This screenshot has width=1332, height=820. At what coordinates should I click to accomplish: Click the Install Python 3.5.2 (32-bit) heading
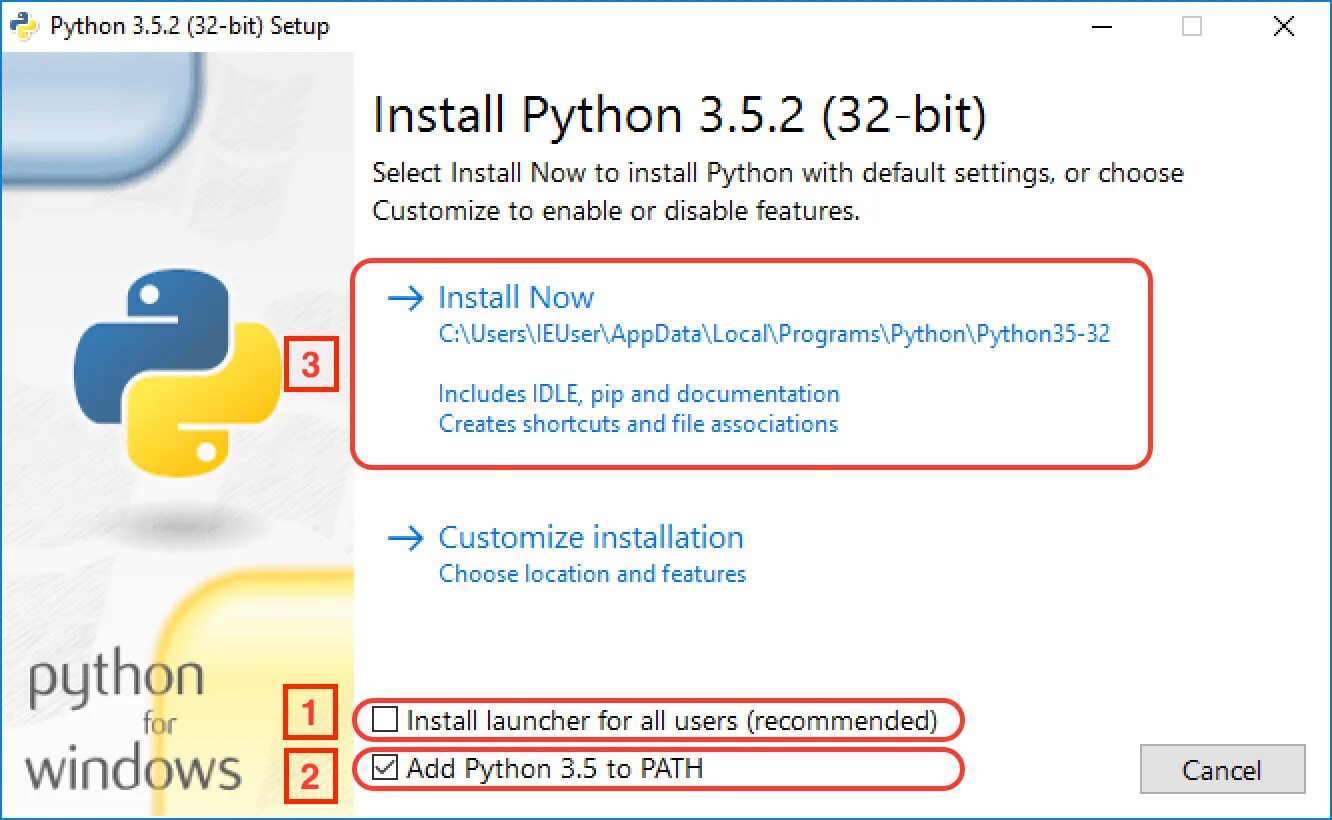pos(679,116)
